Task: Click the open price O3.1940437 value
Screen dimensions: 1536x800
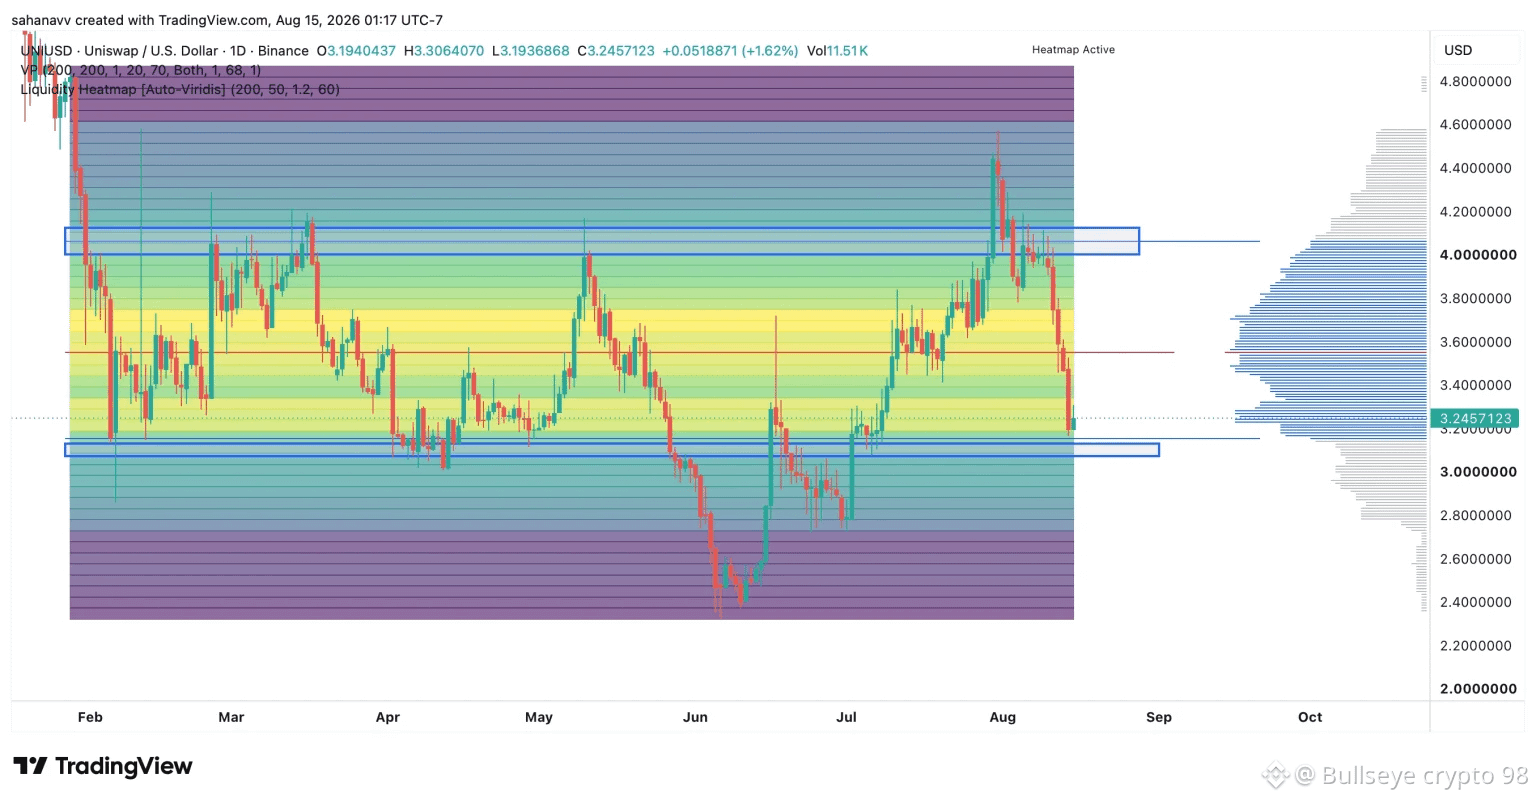Action: pyautogui.click(x=356, y=51)
